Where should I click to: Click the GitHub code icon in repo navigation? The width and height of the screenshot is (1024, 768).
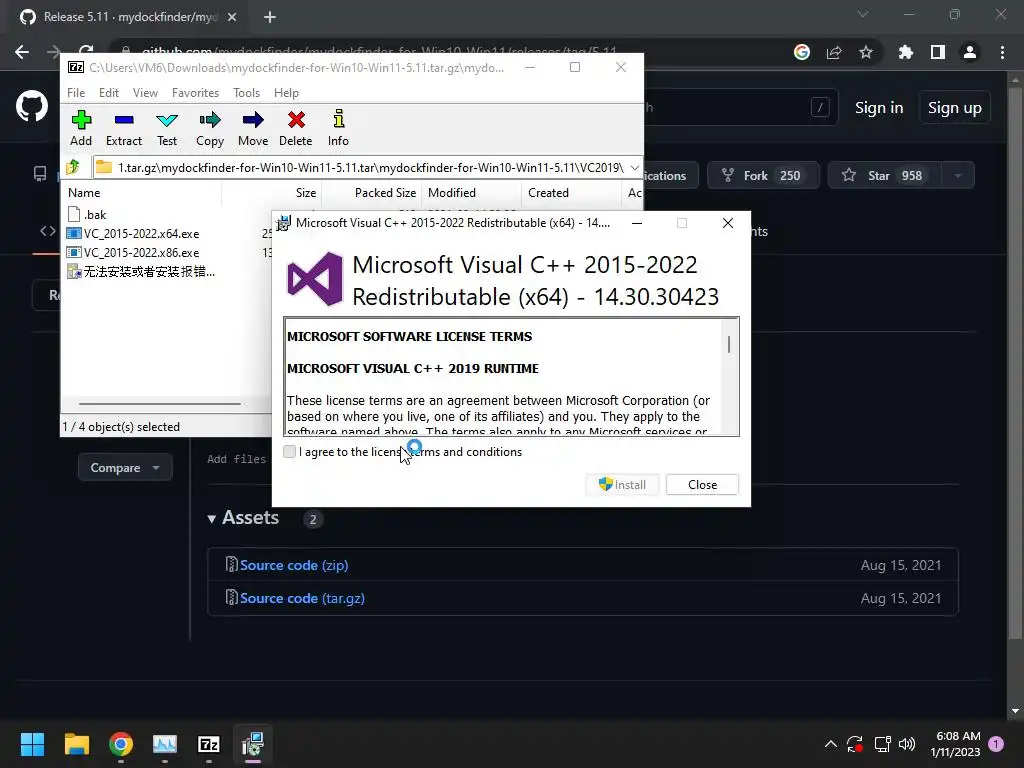pyautogui.click(x=47, y=231)
